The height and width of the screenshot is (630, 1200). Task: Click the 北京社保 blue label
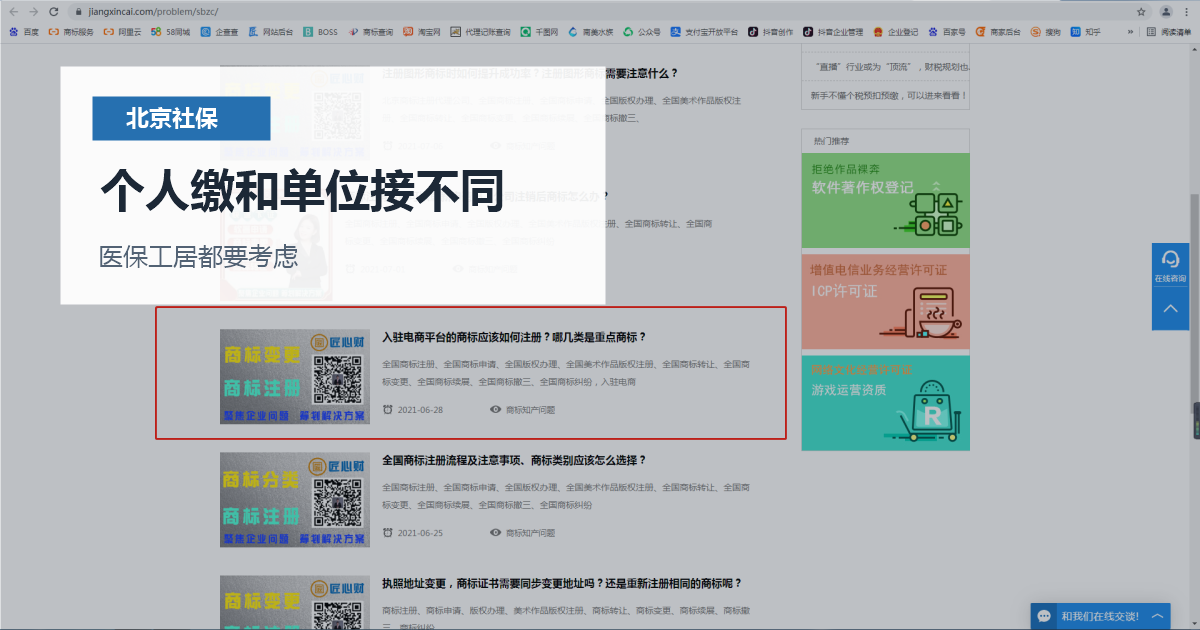coord(181,118)
